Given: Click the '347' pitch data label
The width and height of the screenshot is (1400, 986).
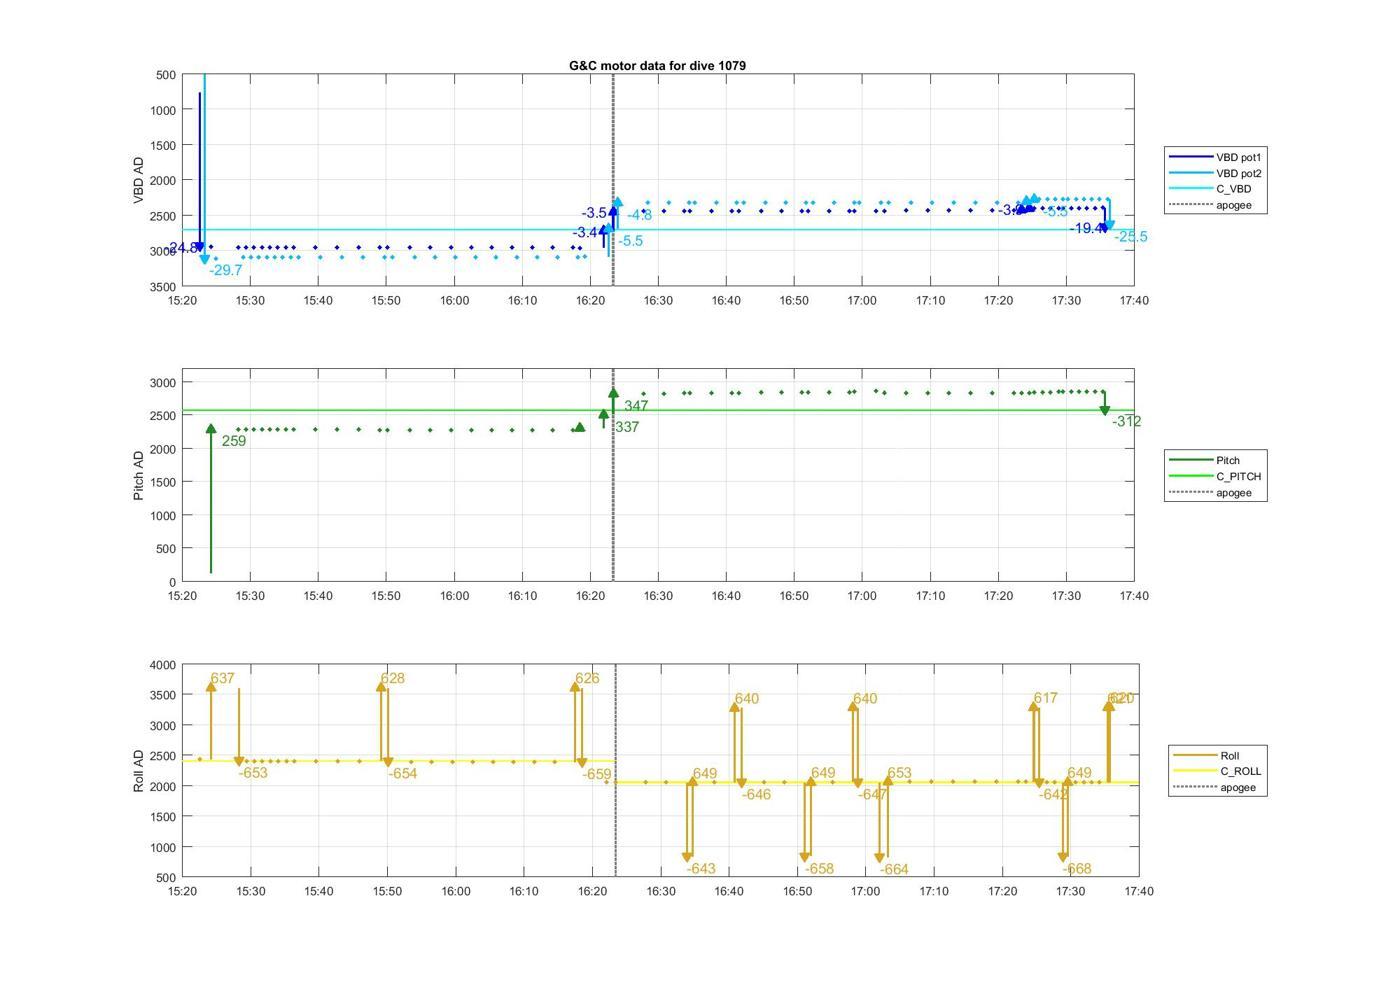Looking at the screenshot, I should (636, 406).
